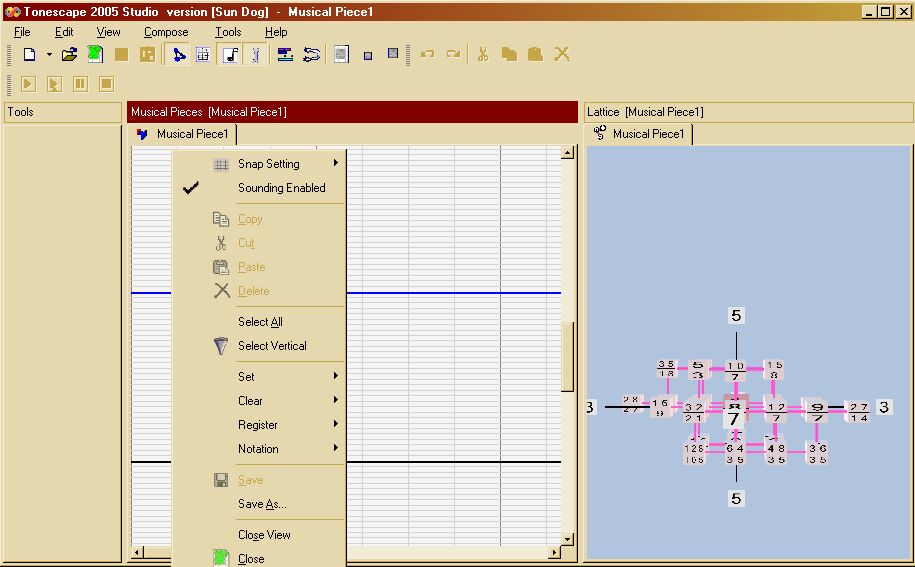The height and width of the screenshot is (567, 915).
Task: Open the dropdown arrow beside the New icon
Action: pyautogui.click(x=49, y=55)
